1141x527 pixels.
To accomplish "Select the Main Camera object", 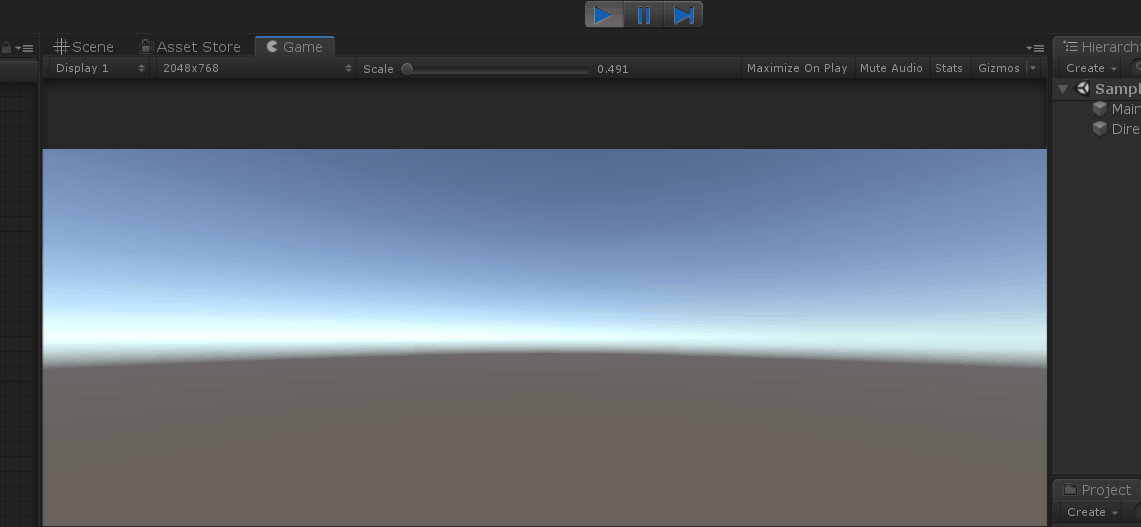I will (x=1125, y=109).
